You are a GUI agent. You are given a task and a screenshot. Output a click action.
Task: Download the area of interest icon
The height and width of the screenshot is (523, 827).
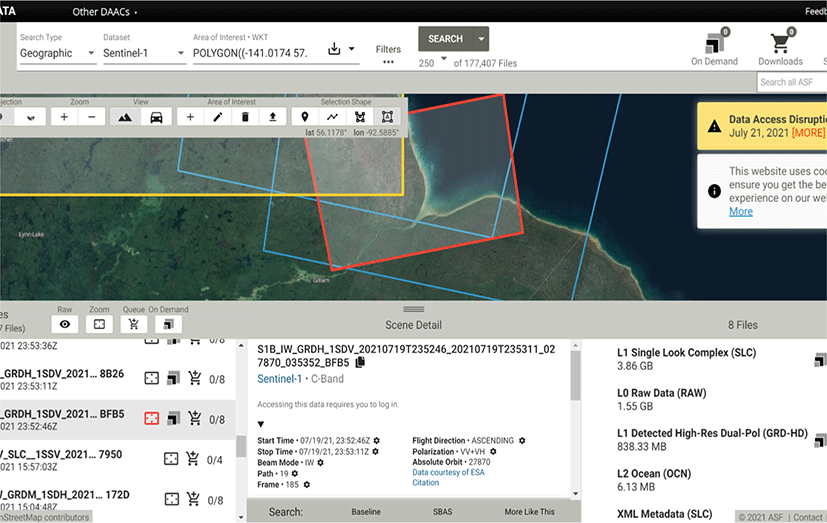[334, 49]
